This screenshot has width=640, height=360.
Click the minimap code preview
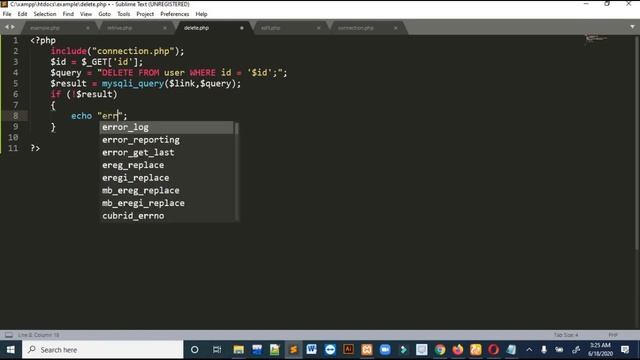pos(596,39)
